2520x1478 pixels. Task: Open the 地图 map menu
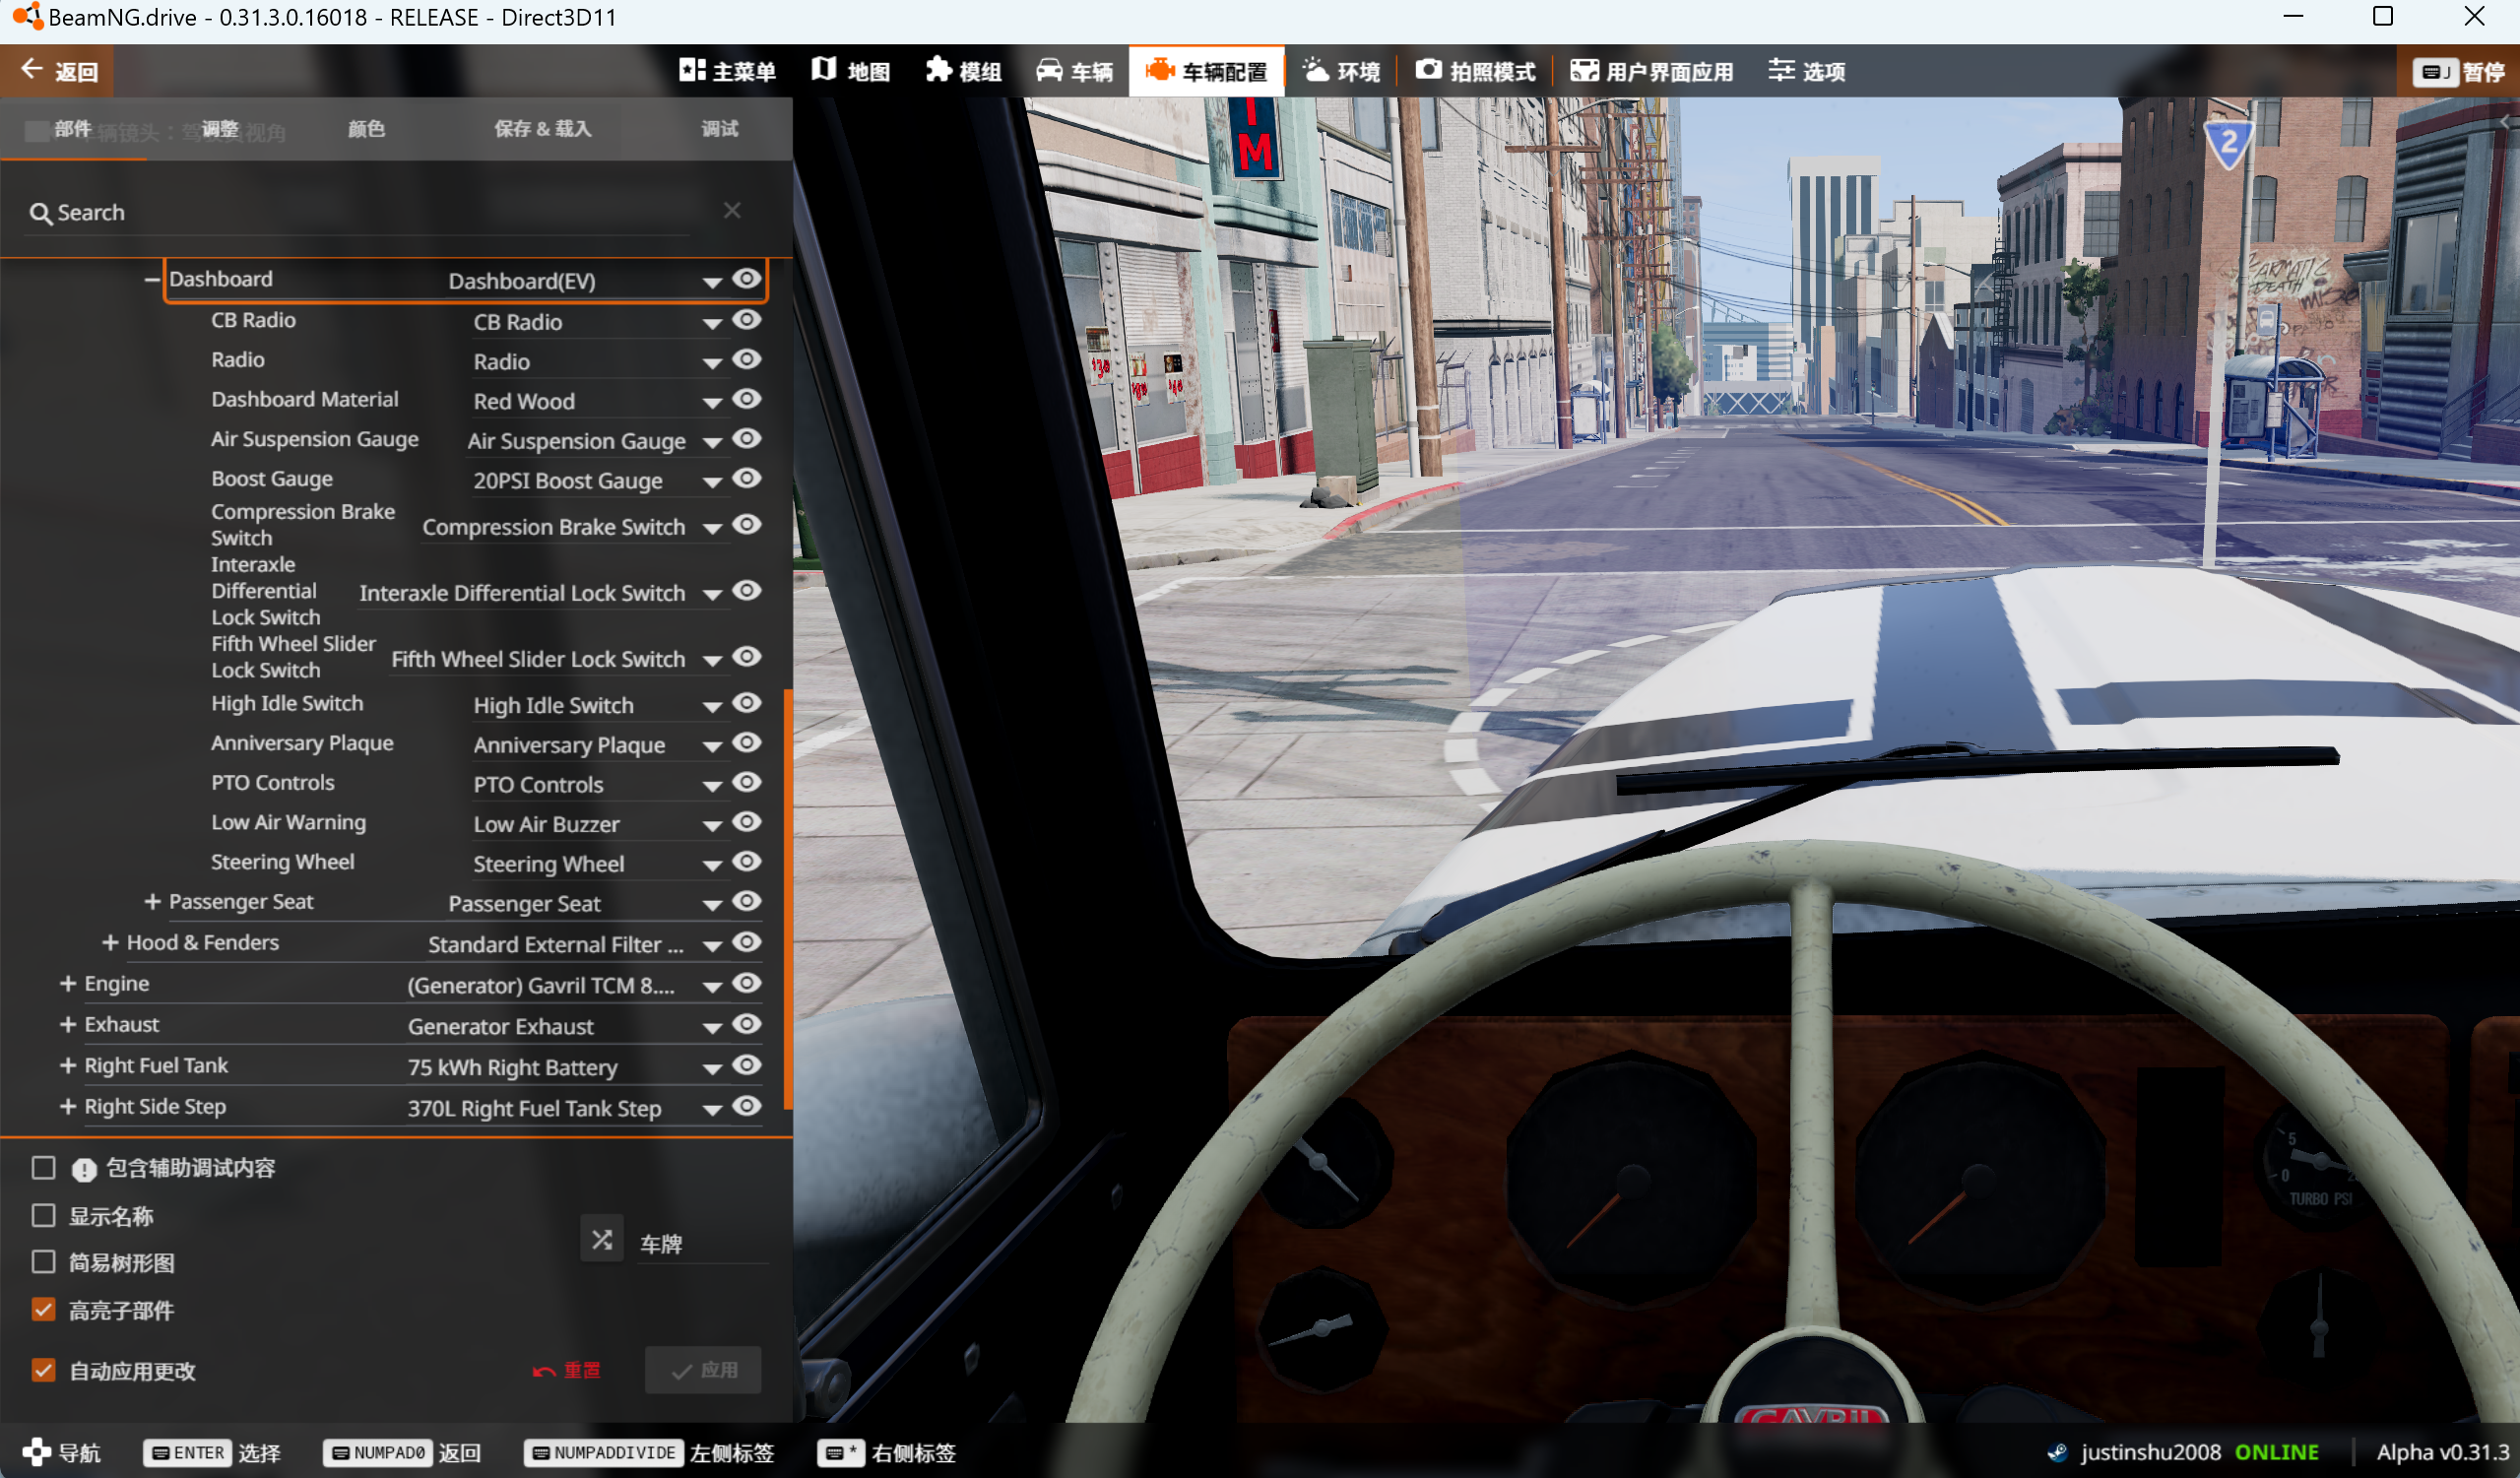850,71
